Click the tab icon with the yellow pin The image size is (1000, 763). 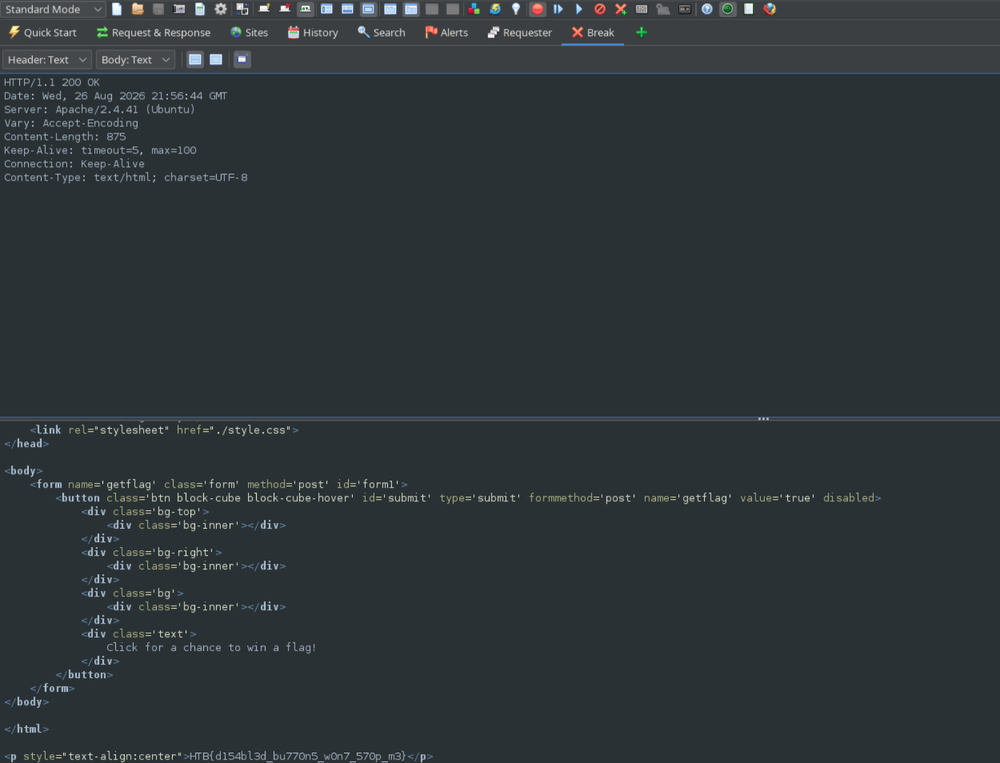tap(263, 9)
